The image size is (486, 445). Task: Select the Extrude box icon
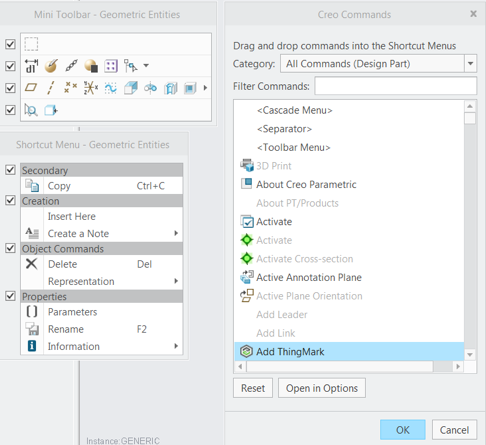point(131,88)
